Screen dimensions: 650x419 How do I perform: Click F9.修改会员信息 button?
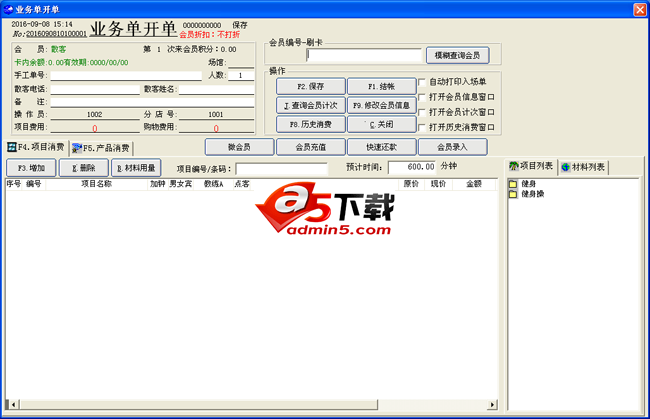click(x=382, y=105)
